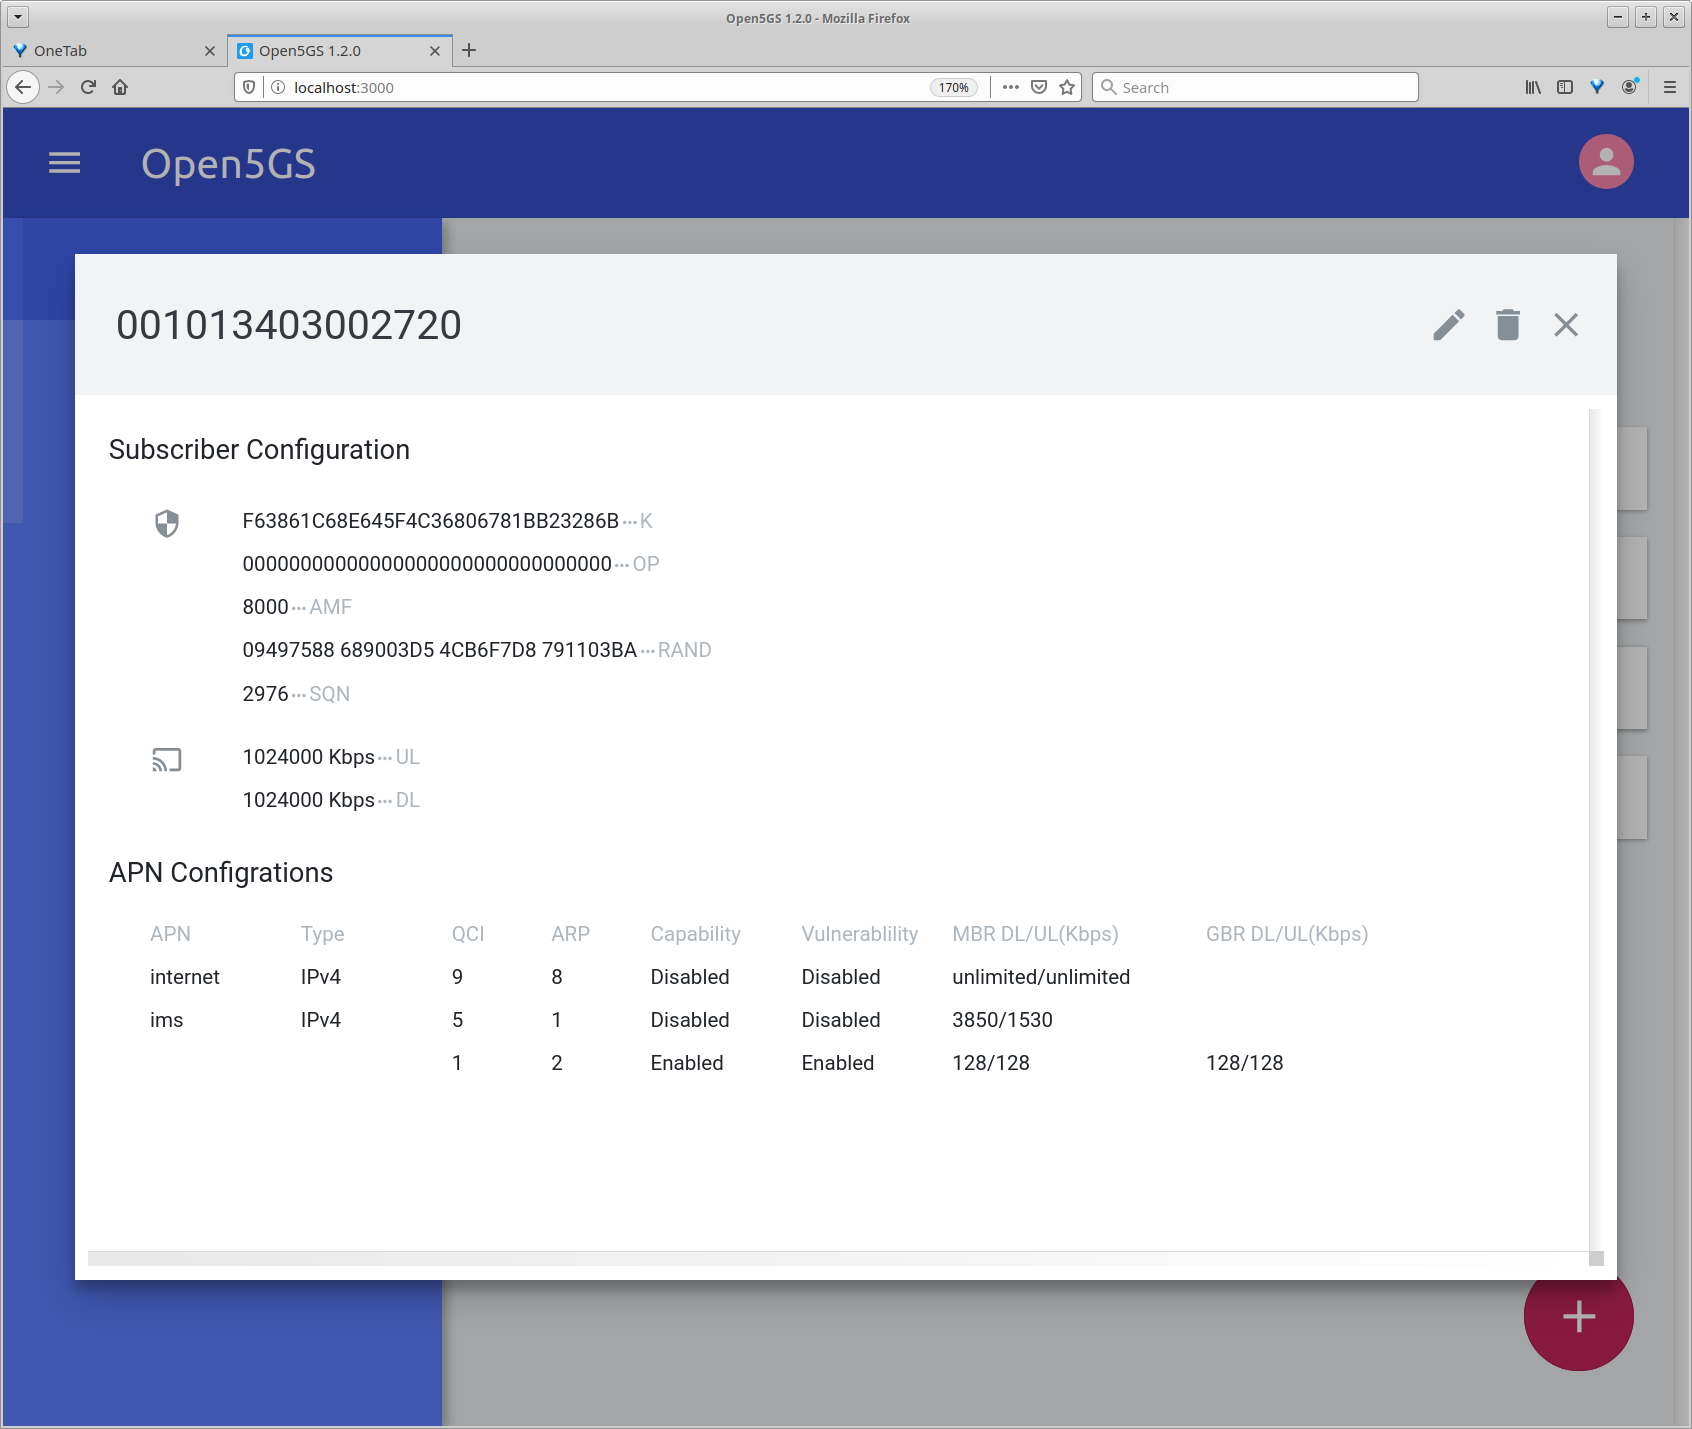Open the Library icon in toolbar
Viewport: 1692px width, 1429px height.
coord(1533,87)
